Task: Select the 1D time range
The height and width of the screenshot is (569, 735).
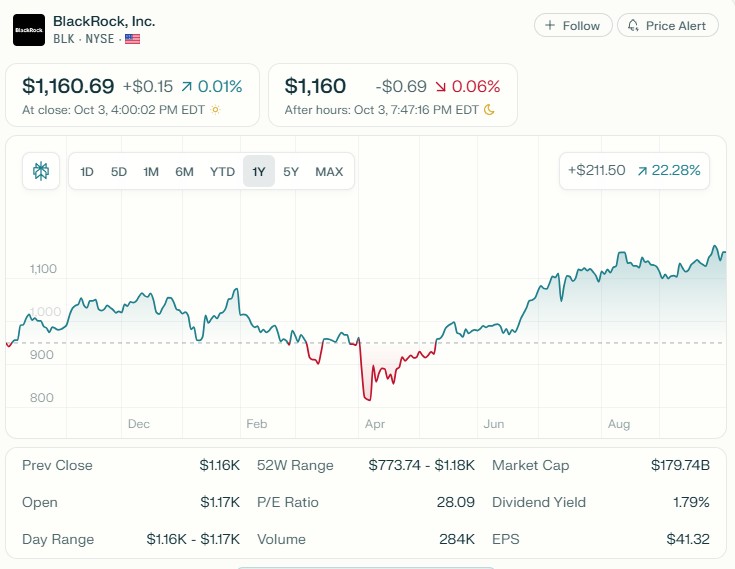Action: 87,172
